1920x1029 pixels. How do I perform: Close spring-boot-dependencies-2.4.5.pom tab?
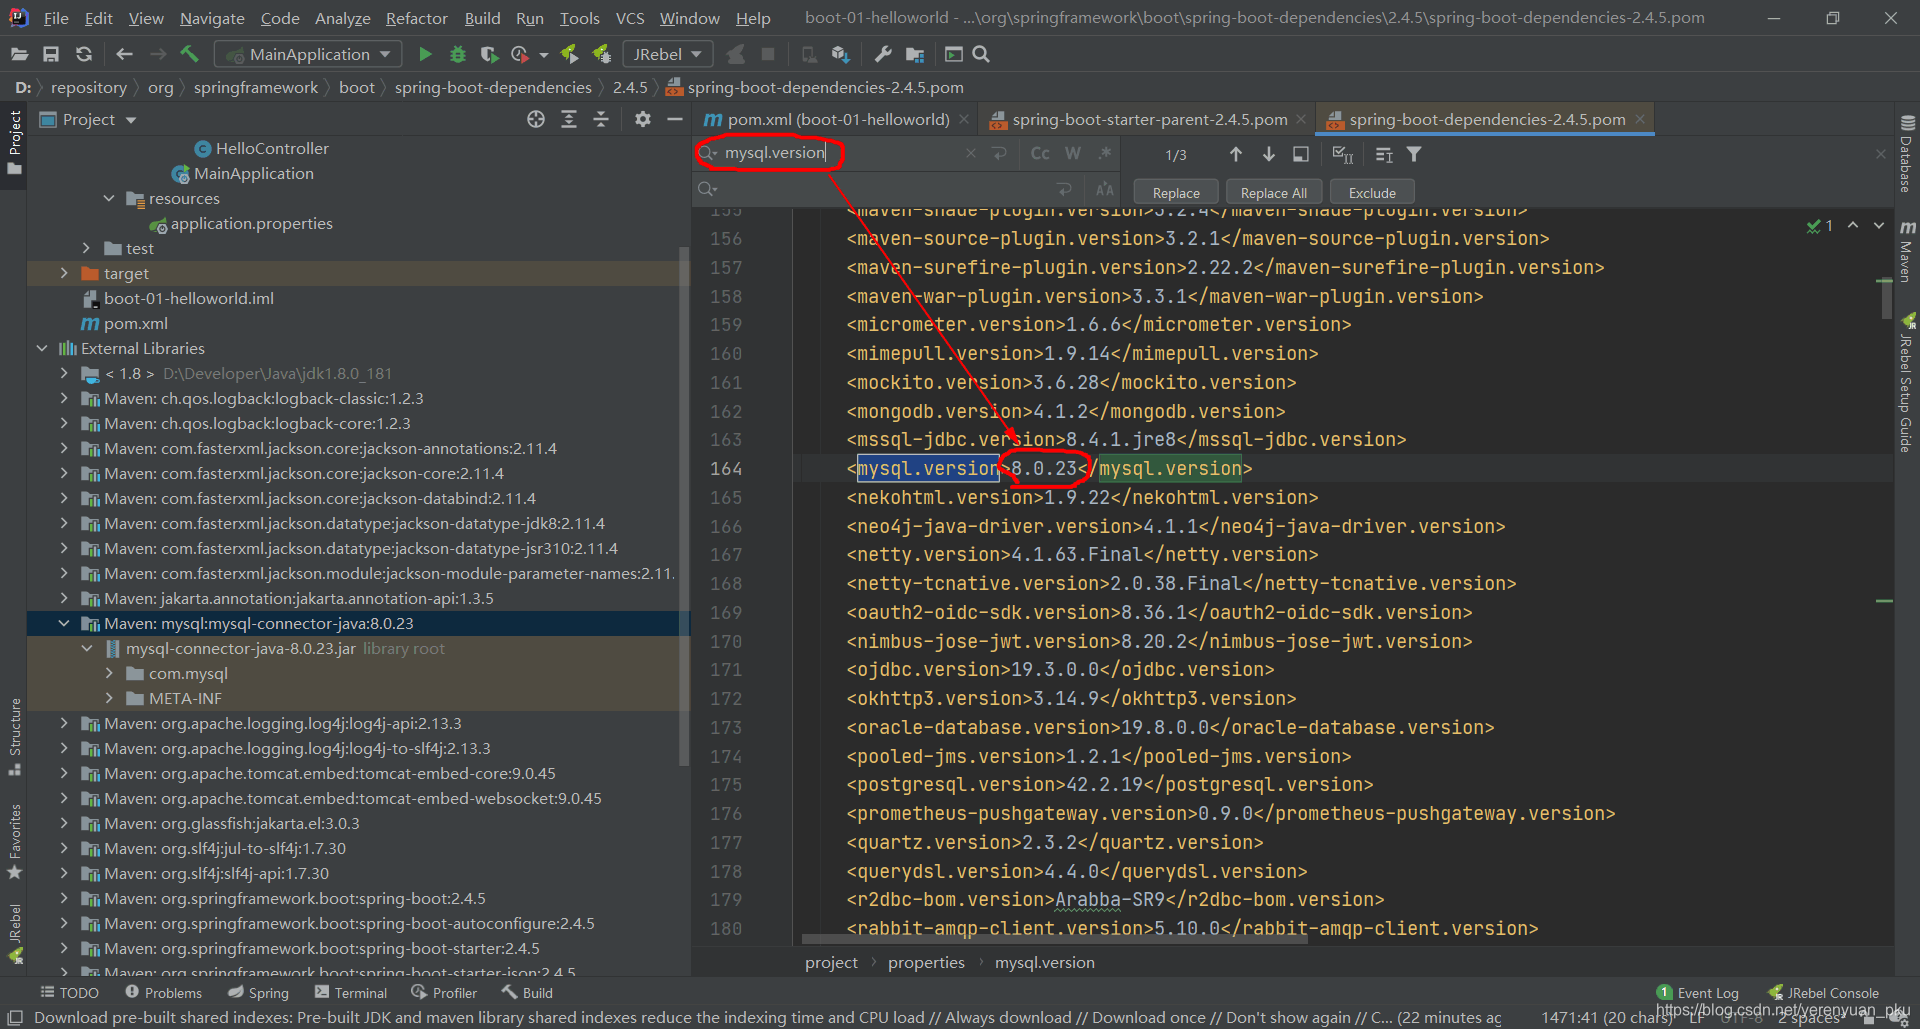[1640, 119]
